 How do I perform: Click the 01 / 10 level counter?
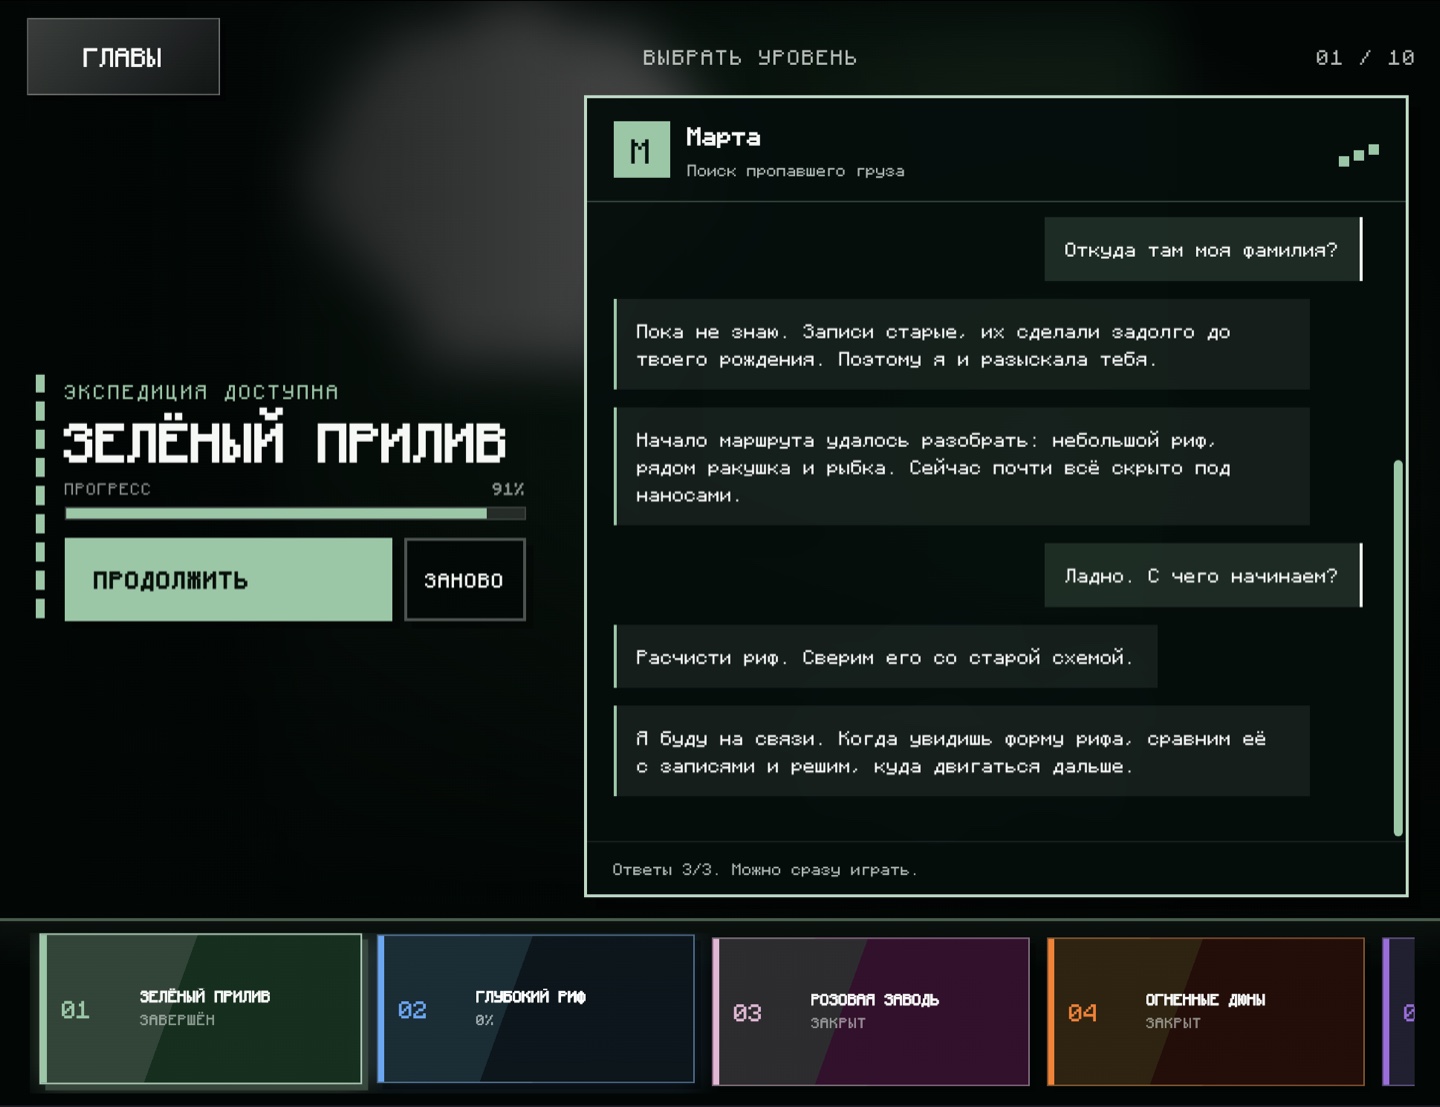pos(1365,58)
